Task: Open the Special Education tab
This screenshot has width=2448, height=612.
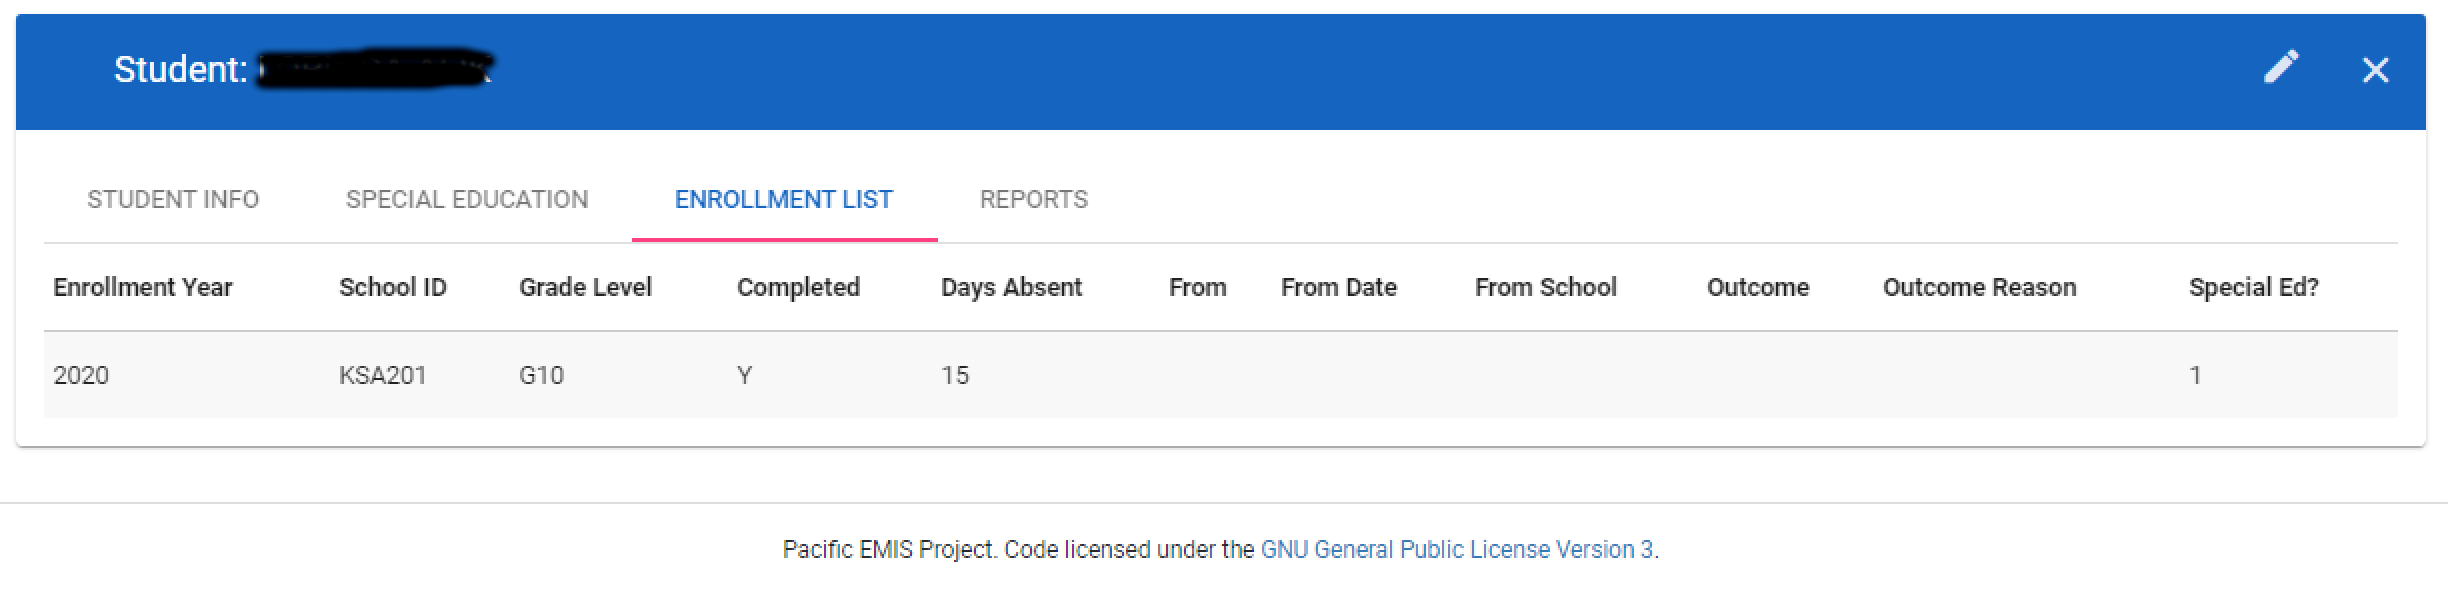Action: 467,200
